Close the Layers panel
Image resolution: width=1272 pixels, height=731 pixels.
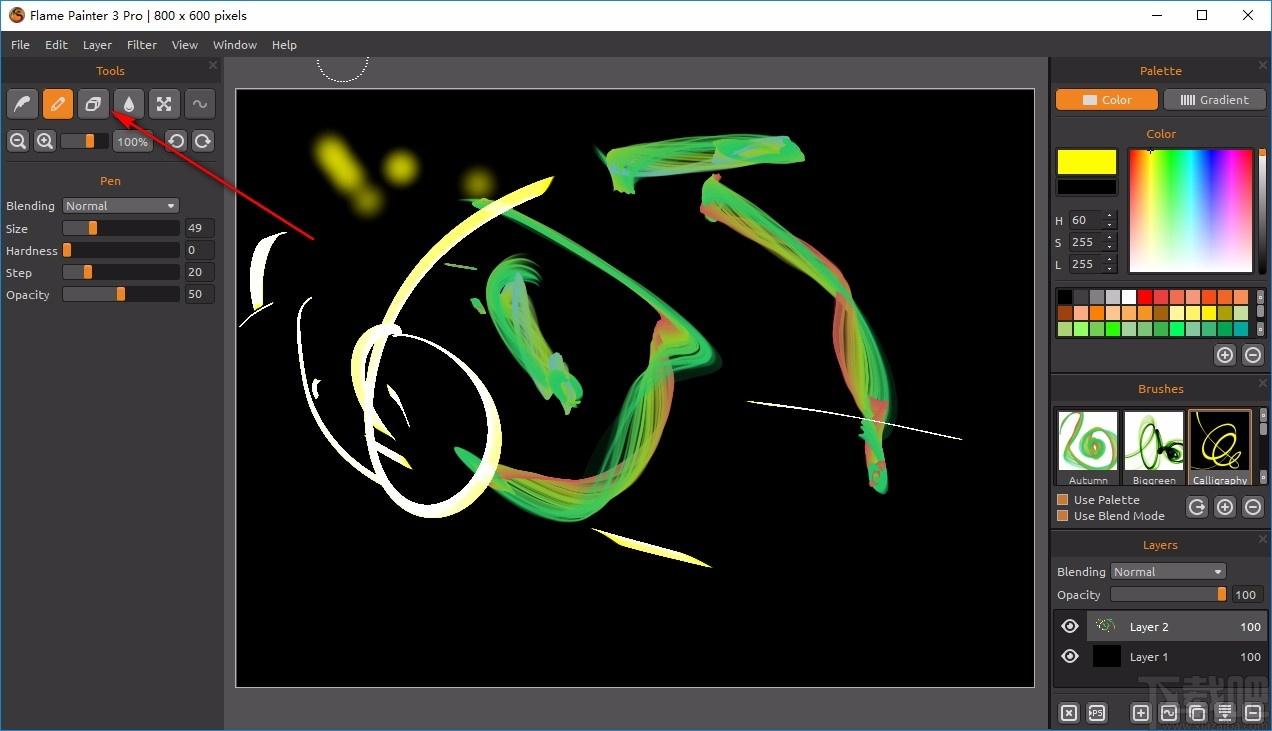pos(1262,540)
